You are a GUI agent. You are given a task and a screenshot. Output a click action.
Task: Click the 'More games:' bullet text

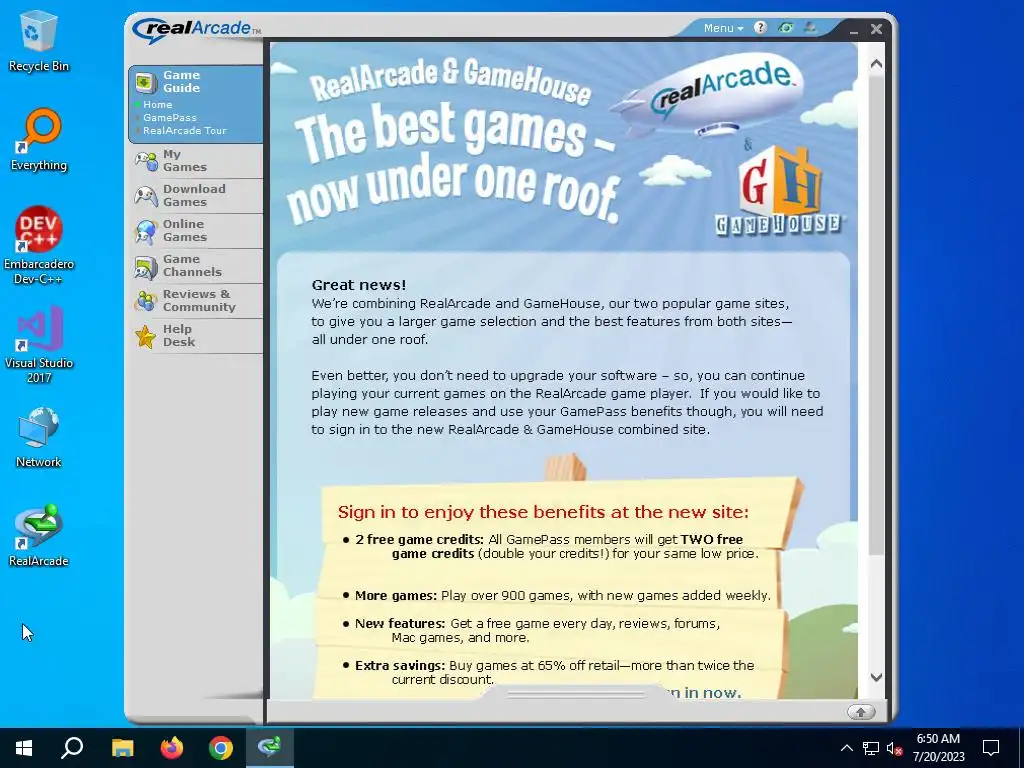[x=396, y=596]
